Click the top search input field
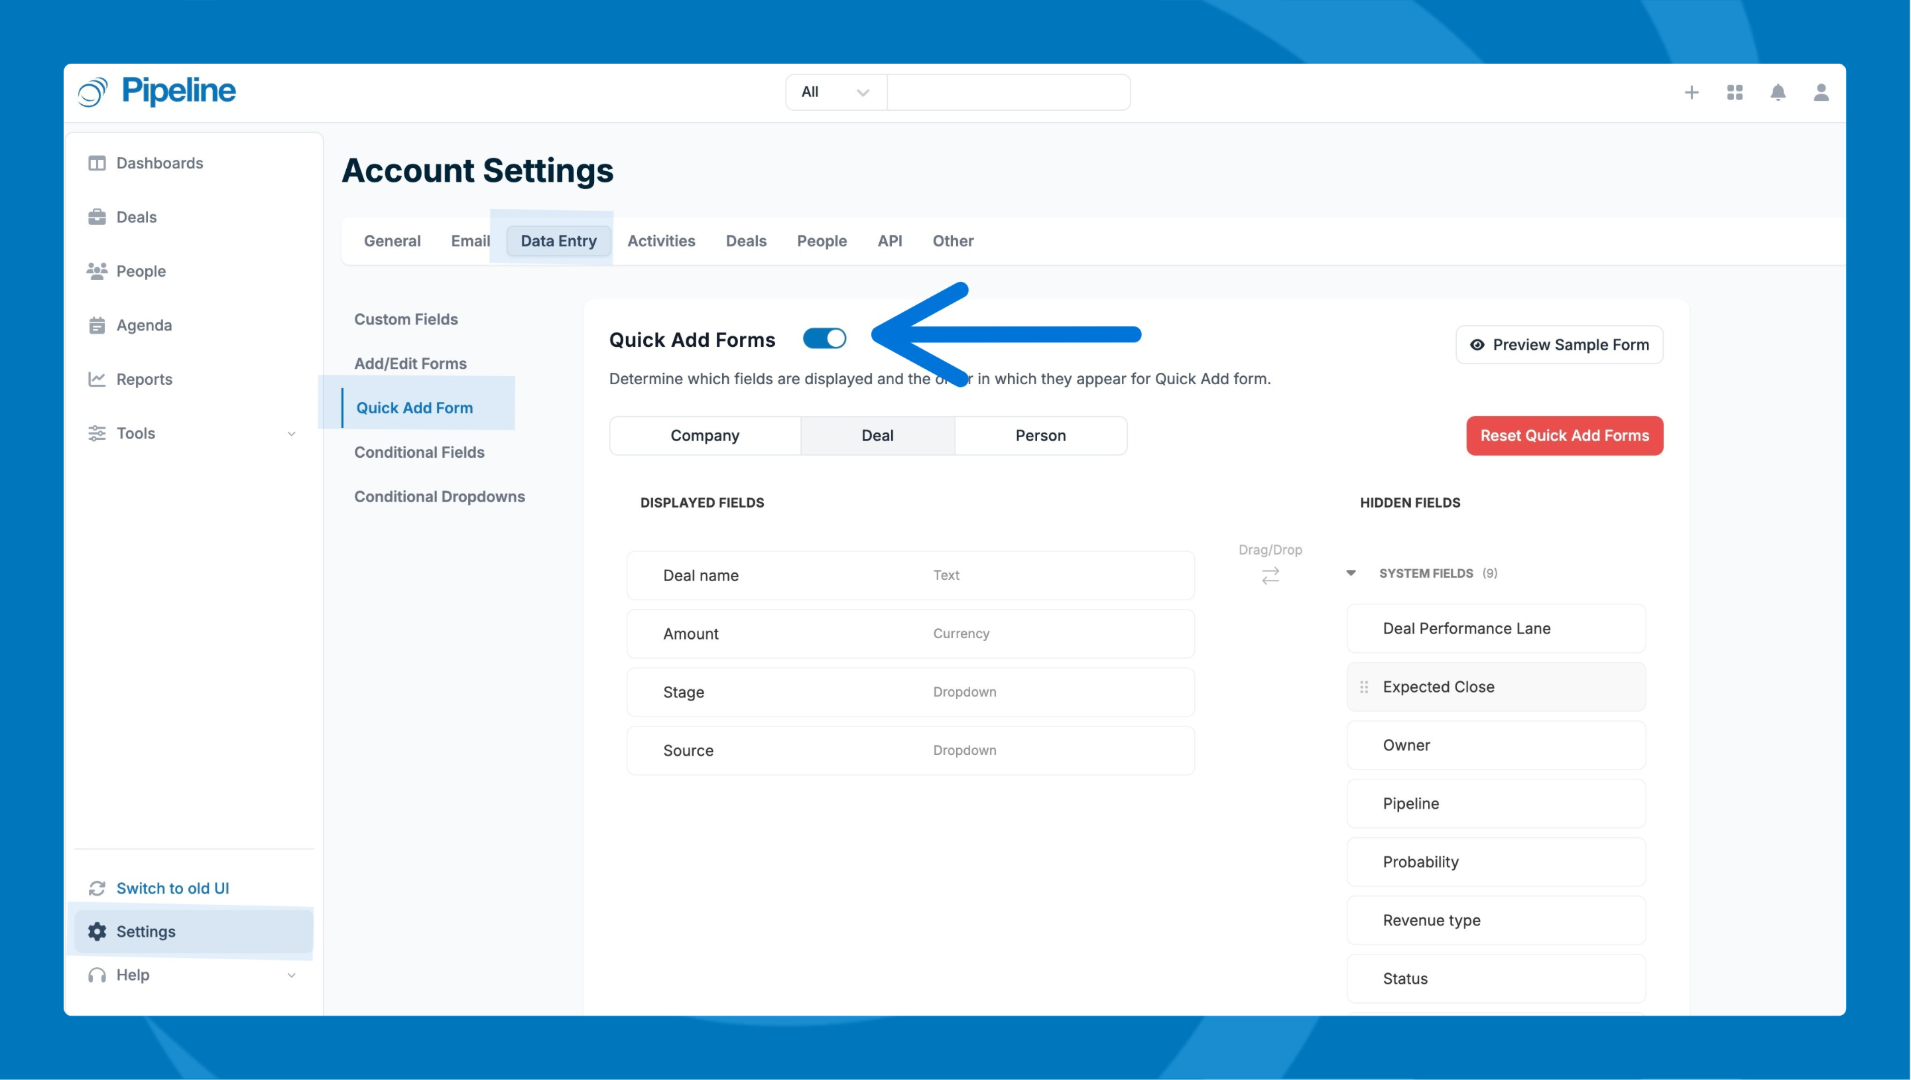The image size is (1911, 1080). pyautogui.click(x=1008, y=92)
